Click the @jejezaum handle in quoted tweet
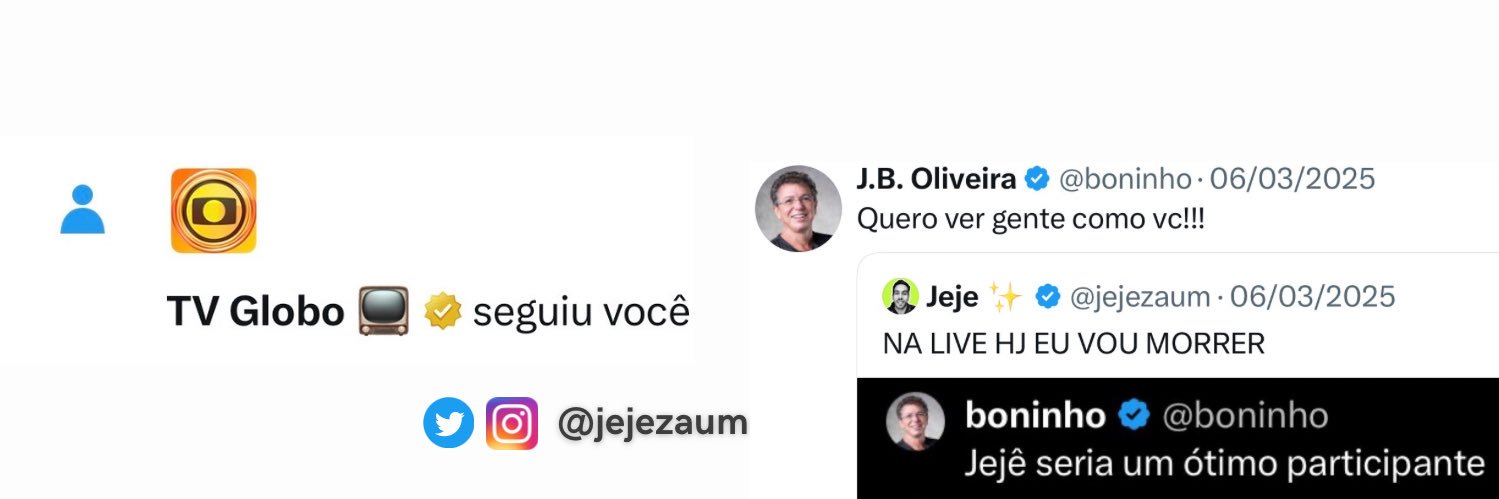 pyautogui.click(x=1140, y=297)
